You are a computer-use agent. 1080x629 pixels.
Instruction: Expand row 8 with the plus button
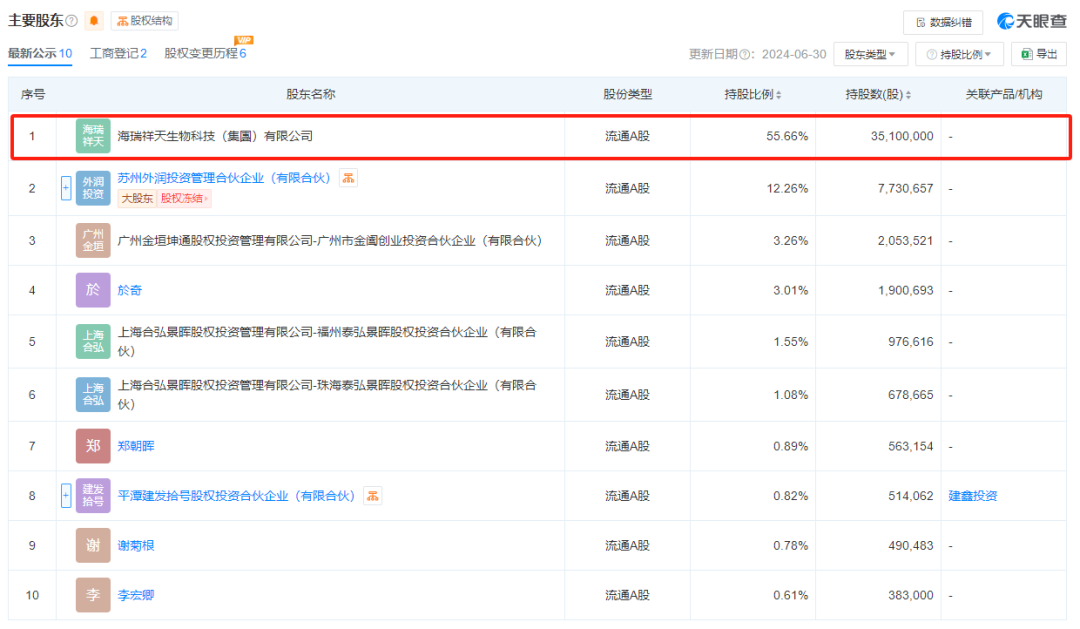coord(66,495)
